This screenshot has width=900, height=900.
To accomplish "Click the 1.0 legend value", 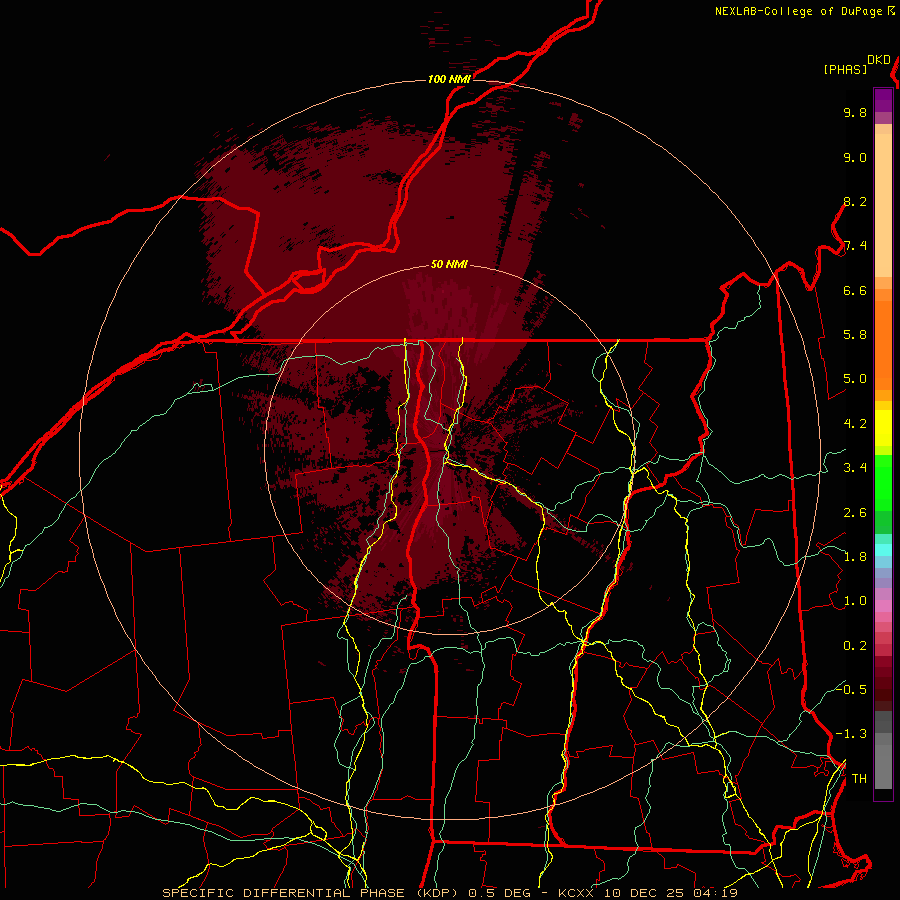I will coord(855,601).
